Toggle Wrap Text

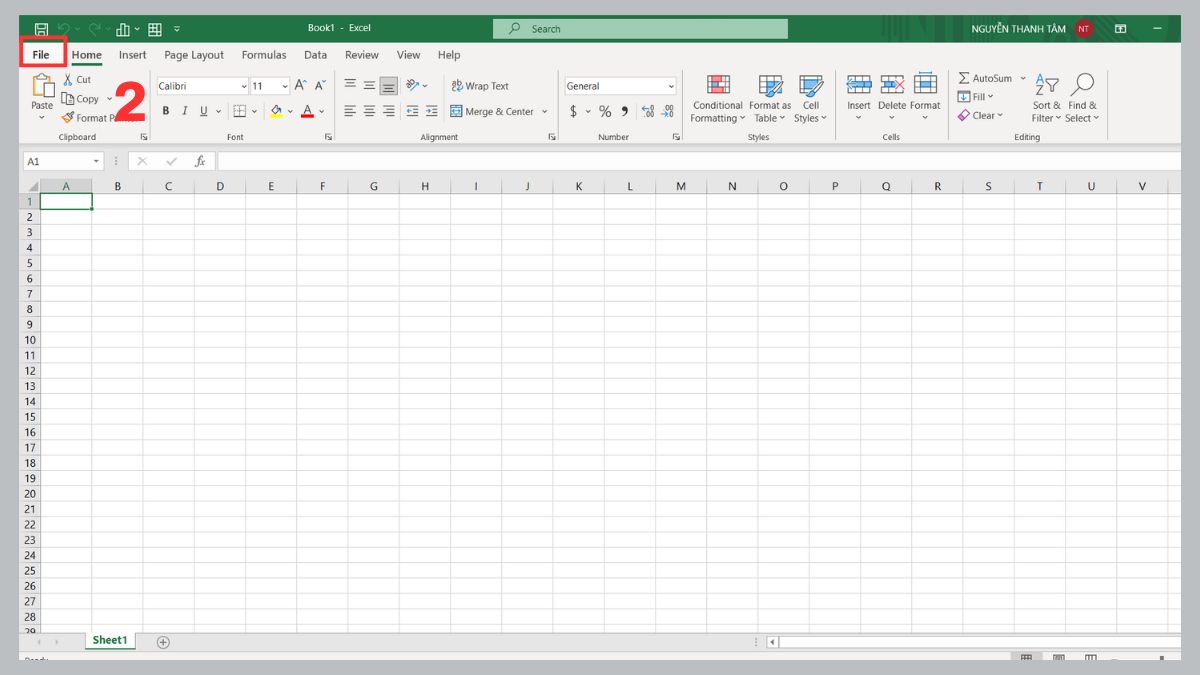480,86
